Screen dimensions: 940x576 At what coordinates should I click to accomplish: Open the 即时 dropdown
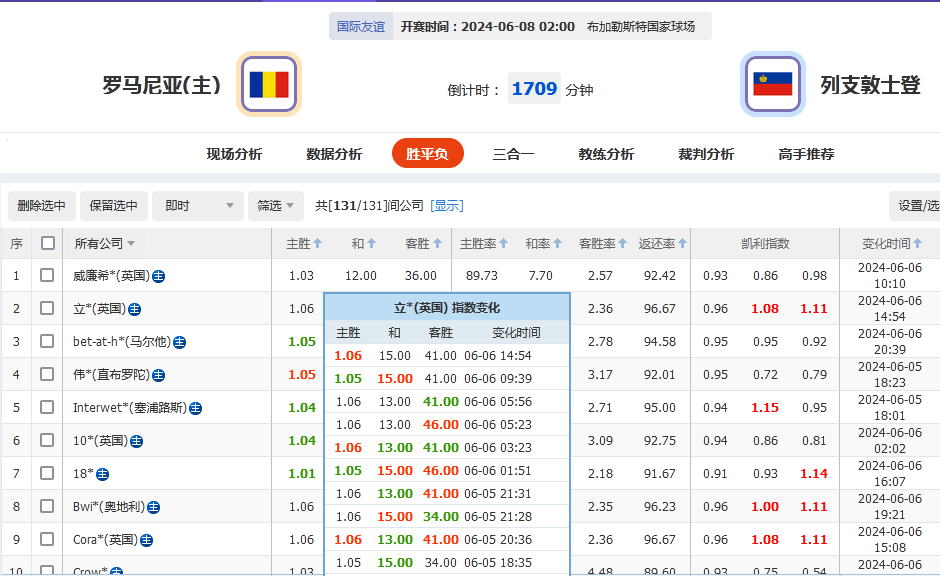(197, 206)
